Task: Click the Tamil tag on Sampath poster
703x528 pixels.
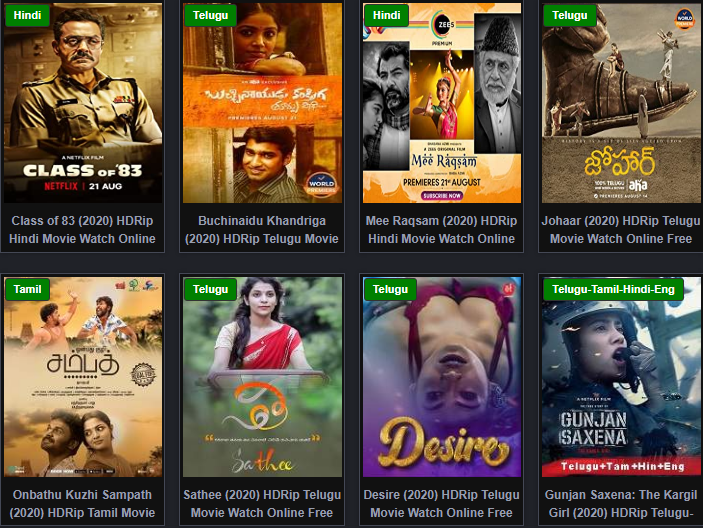Action: [27, 290]
